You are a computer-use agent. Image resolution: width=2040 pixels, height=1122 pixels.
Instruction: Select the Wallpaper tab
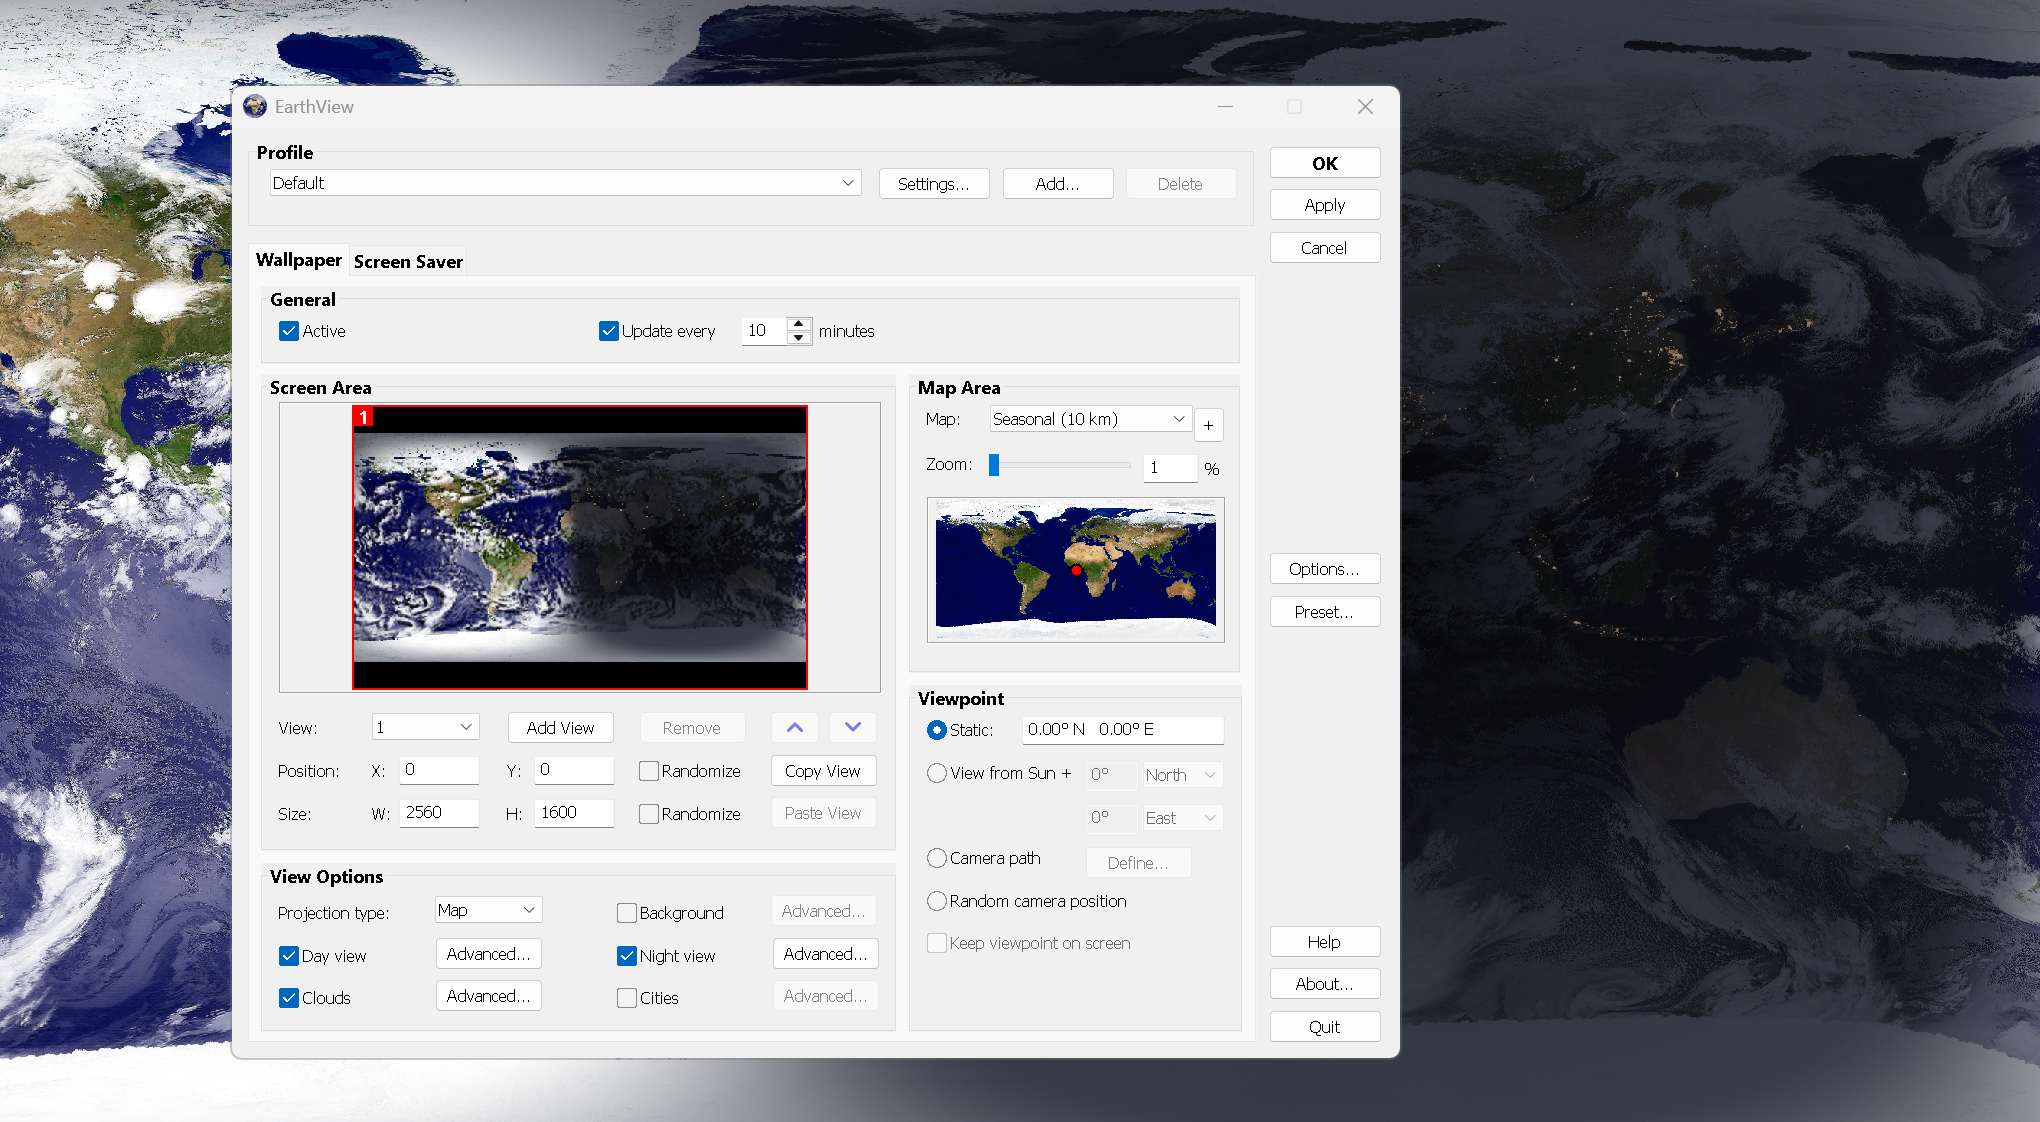point(298,260)
